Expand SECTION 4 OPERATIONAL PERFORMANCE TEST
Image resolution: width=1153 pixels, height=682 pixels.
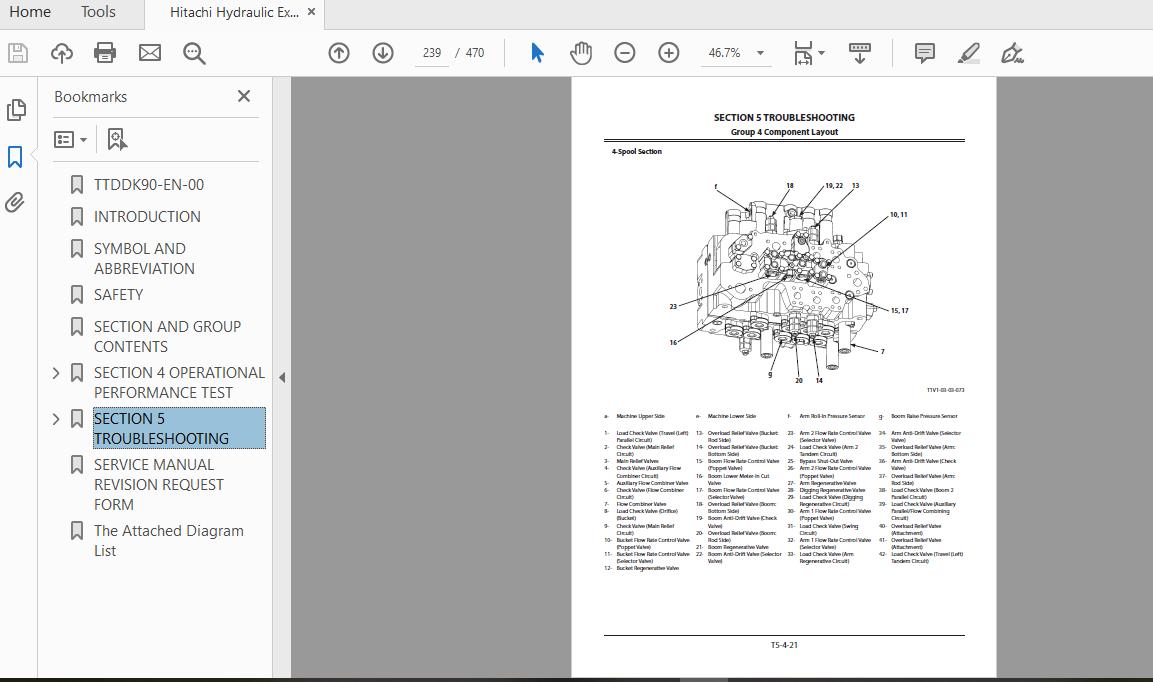[56, 373]
